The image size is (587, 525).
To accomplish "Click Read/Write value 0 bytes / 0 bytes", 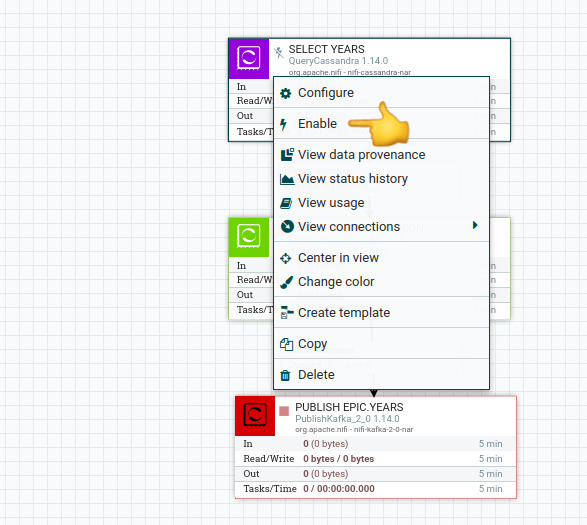I will [x=338, y=459].
